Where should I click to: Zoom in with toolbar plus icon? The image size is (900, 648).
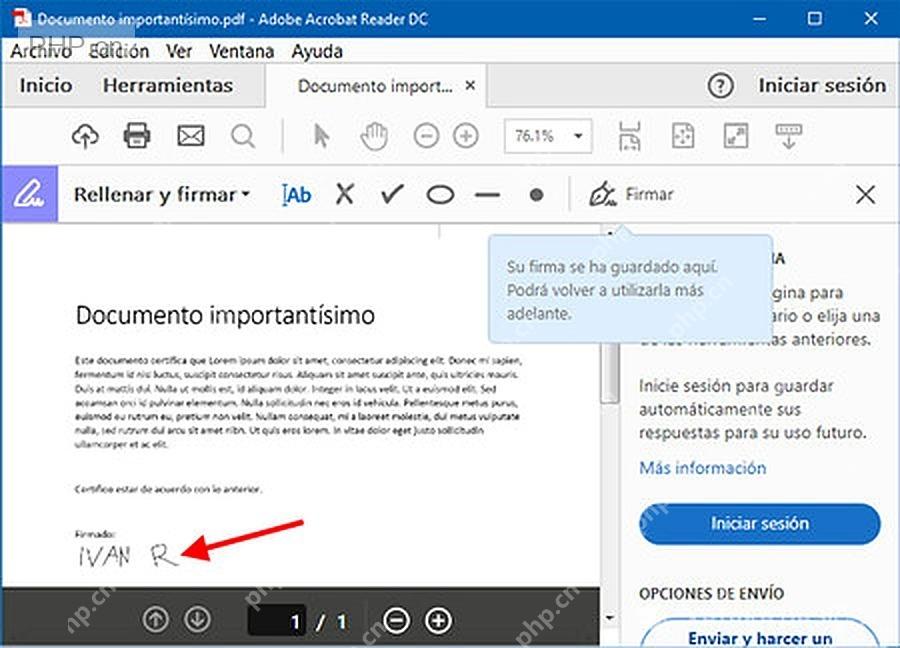pyautogui.click(x=466, y=136)
